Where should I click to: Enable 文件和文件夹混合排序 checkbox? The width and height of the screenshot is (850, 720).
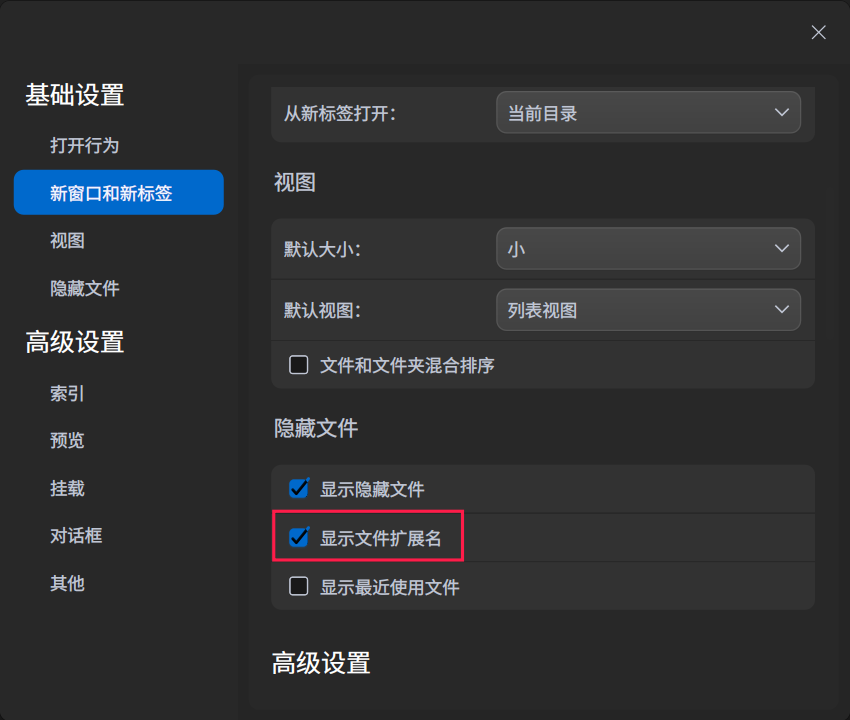point(299,365)
